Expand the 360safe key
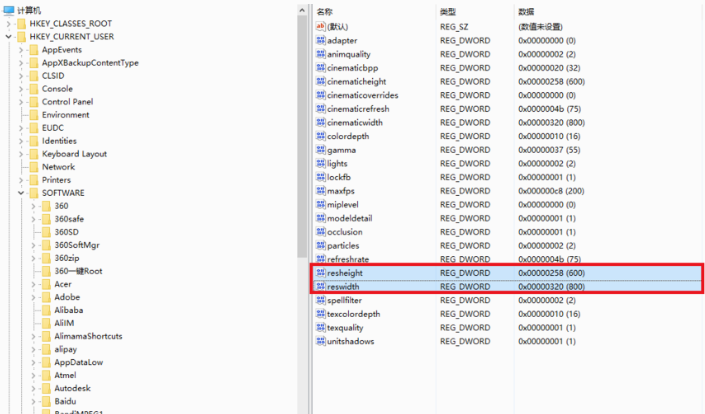 coord(33,219)
